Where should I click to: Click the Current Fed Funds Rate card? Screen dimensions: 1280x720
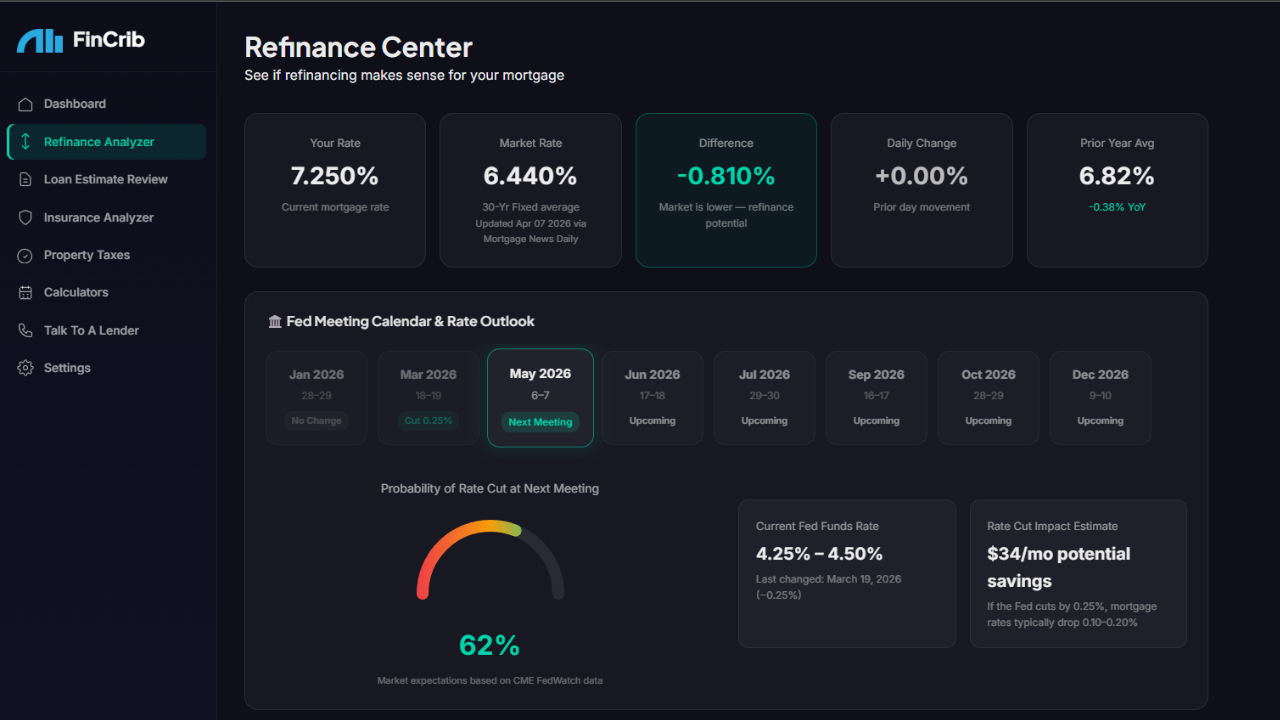[847, 574]
